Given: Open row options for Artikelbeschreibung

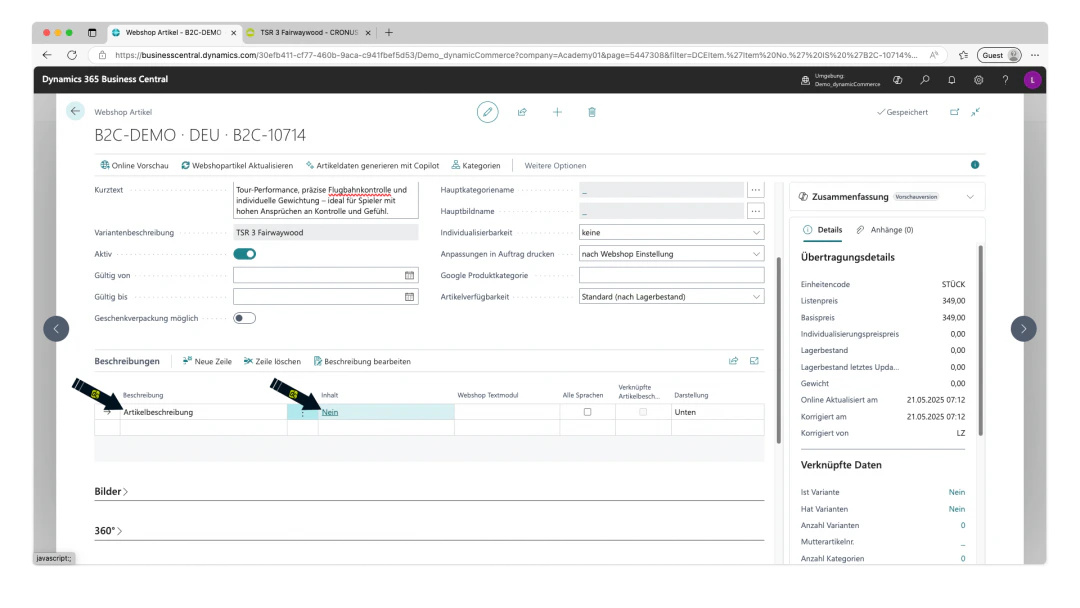Looking at the screenshot, I should pyautogui.click(x=302, y=412).
